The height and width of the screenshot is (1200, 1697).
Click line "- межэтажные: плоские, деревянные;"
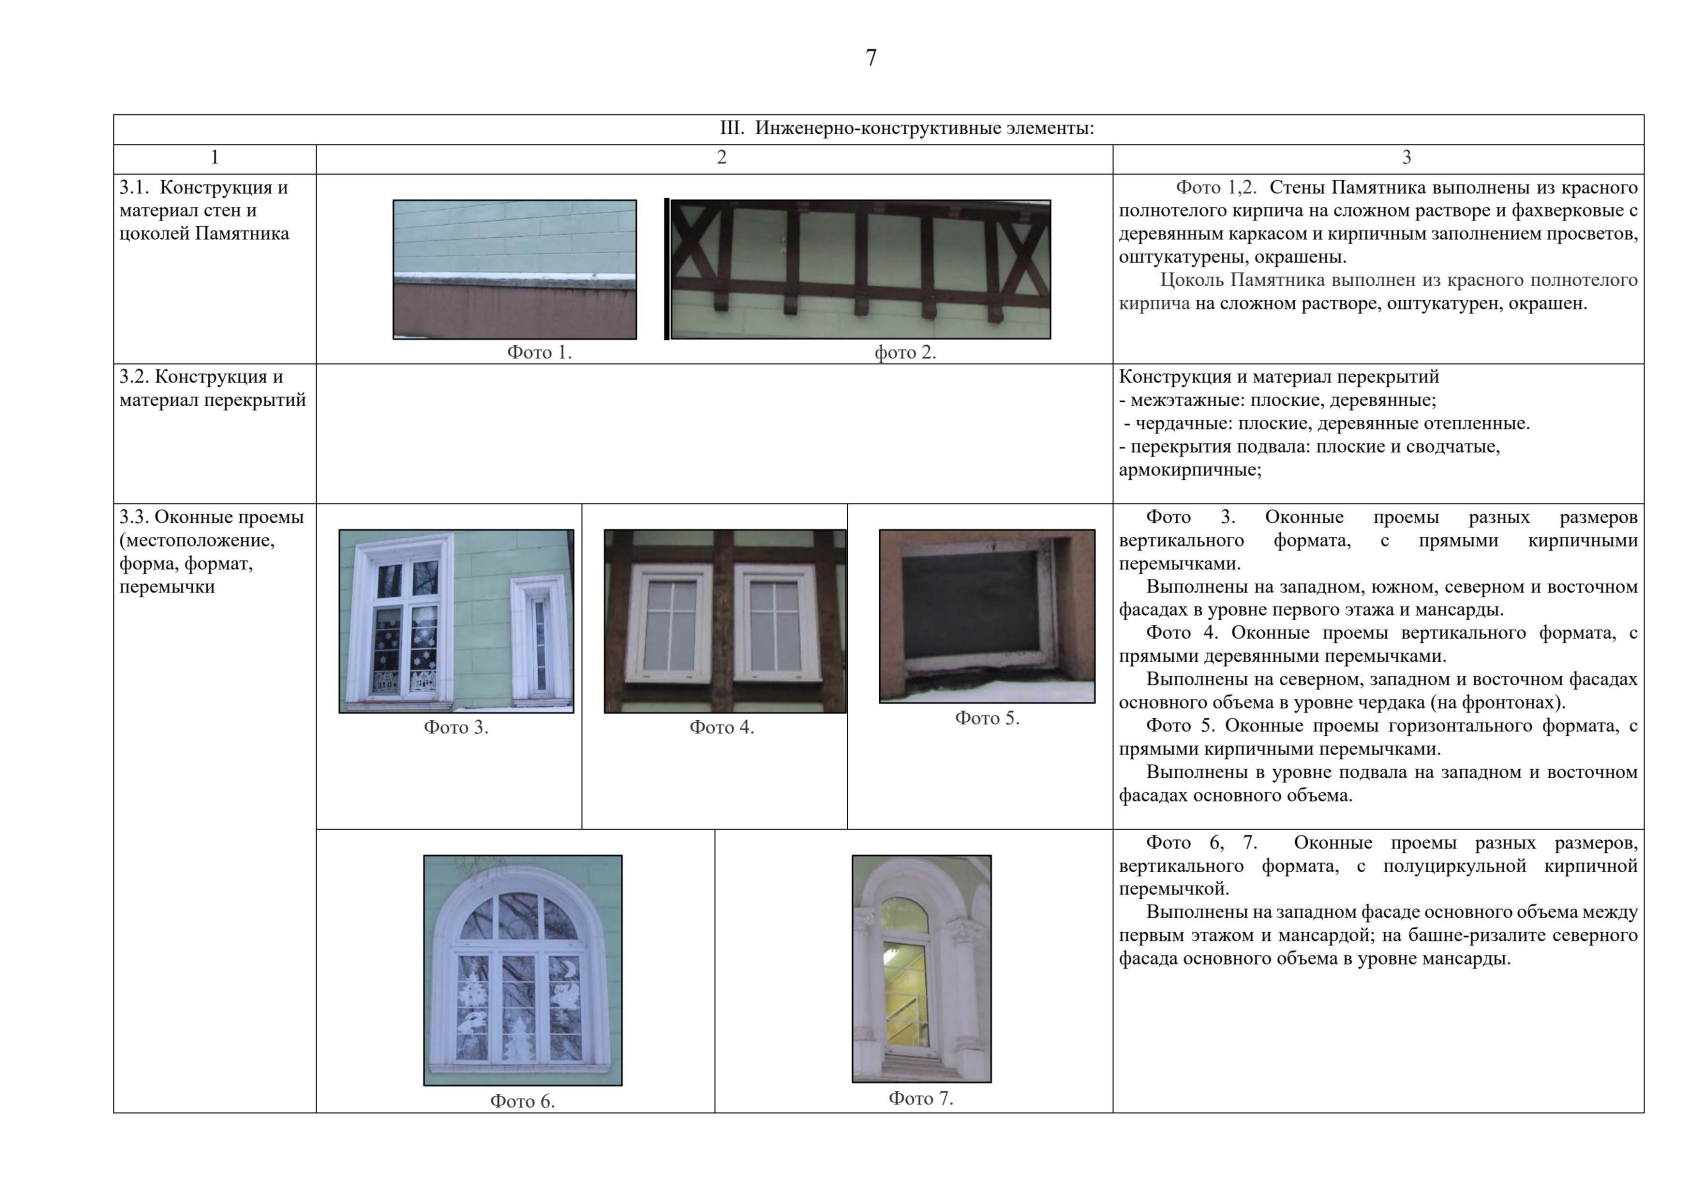[x=1278, y=400]
